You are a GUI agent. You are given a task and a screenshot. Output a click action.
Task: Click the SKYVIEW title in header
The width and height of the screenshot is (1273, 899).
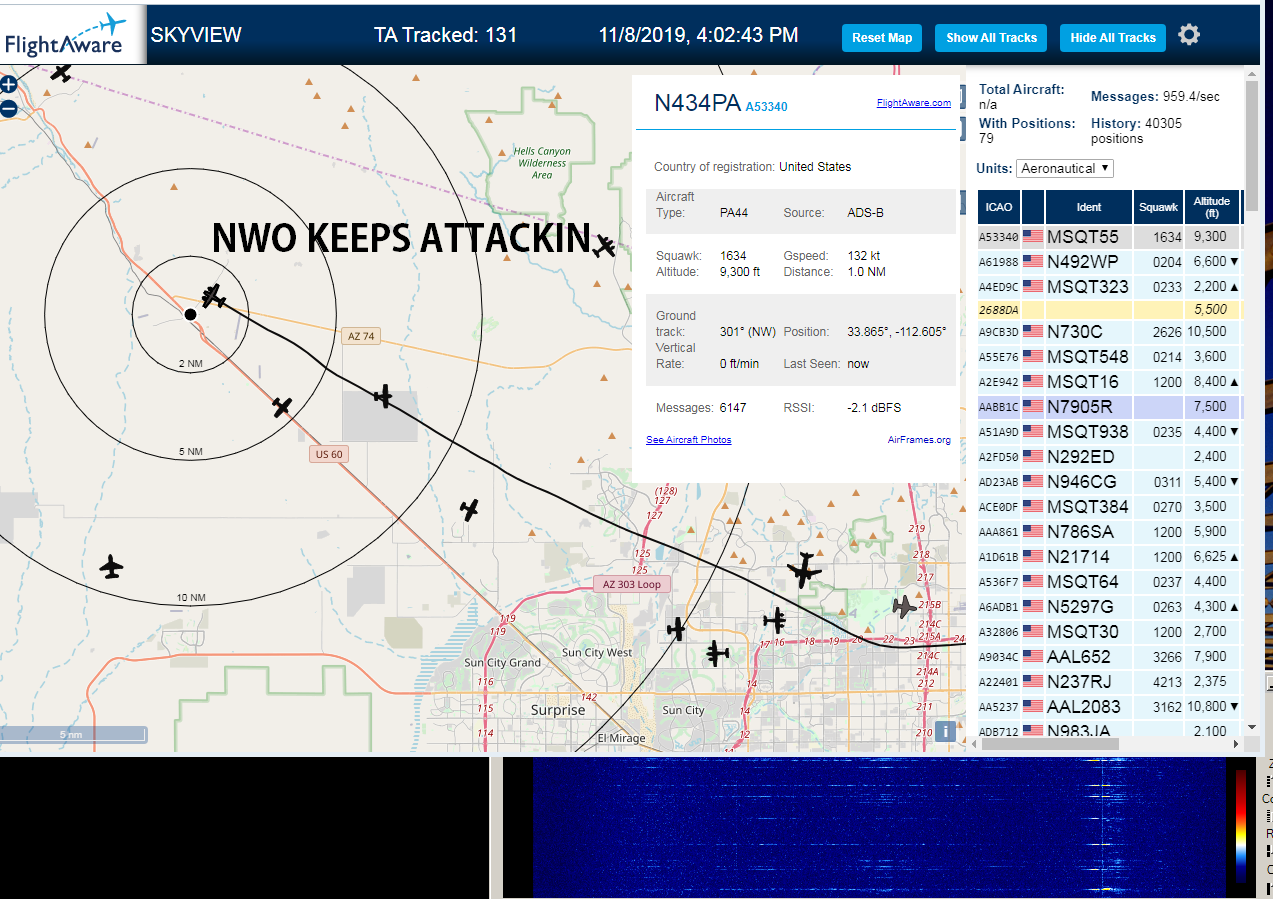tap(196, 35)
